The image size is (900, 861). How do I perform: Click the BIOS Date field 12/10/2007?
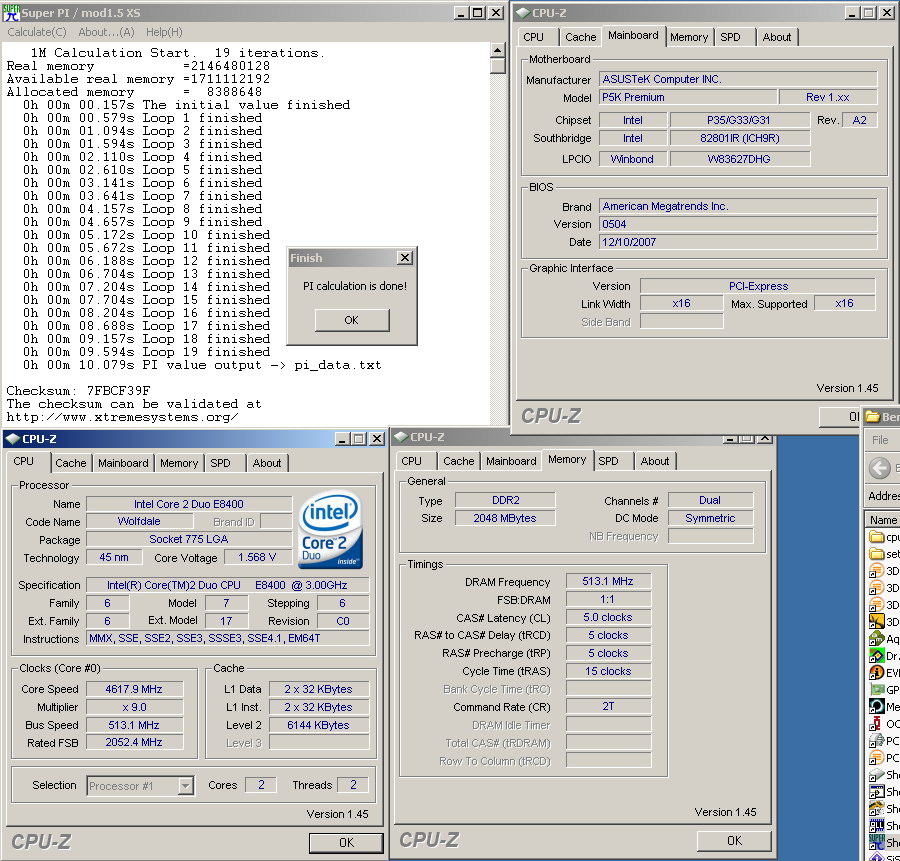pos(738,242)
